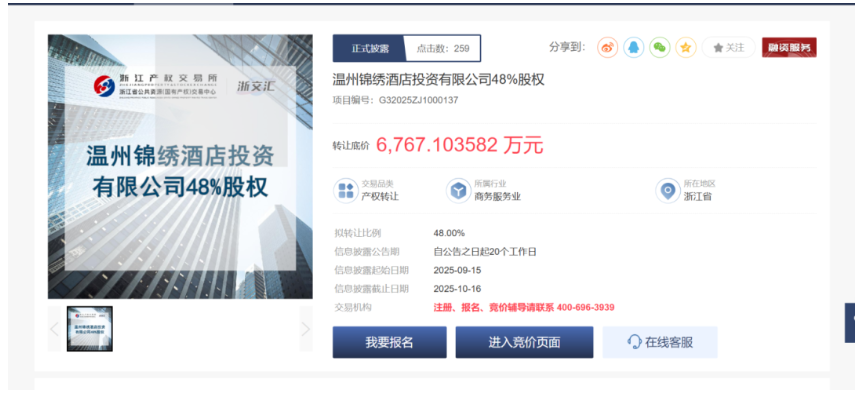This screenshot has height=396, width=858.
Task: Open the large project cover image
Action: click(180, 167)
